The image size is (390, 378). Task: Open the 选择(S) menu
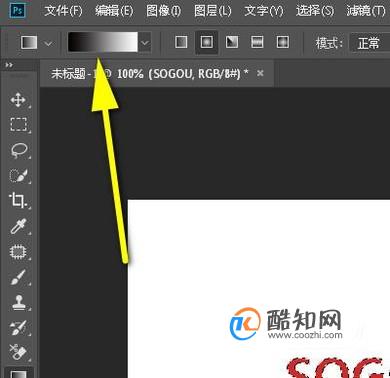315,11
